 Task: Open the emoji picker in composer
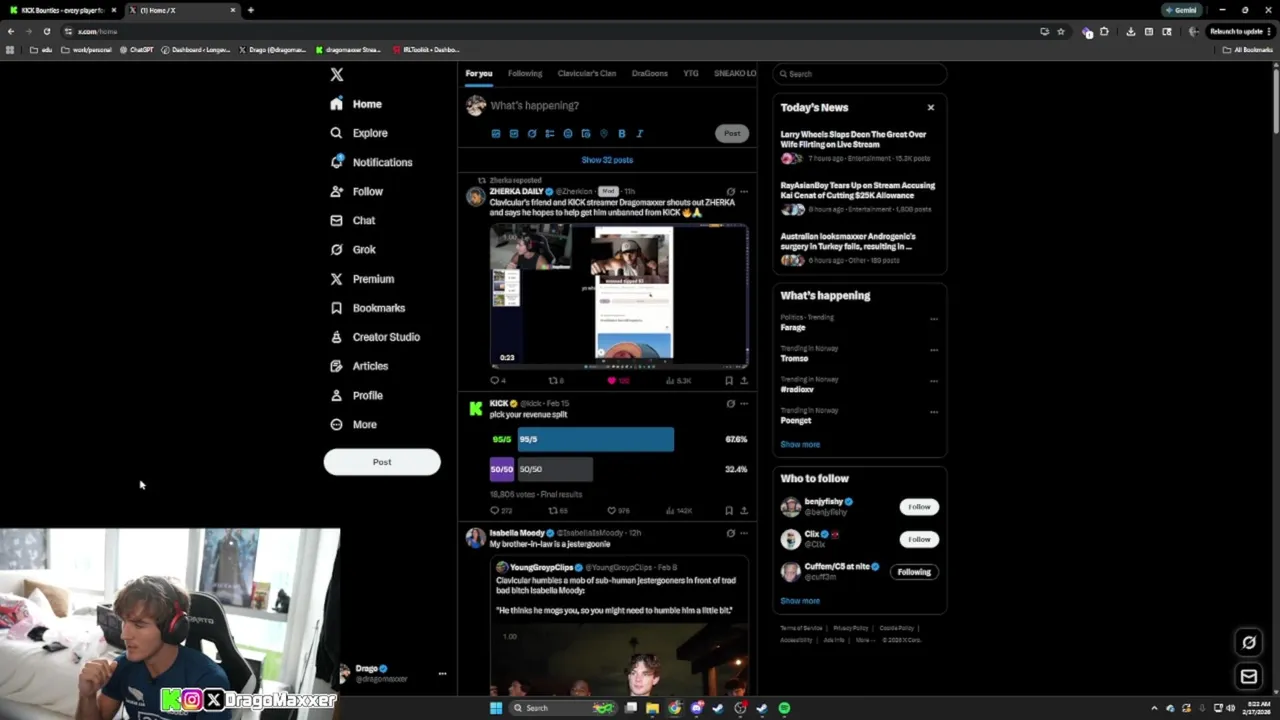568,133
